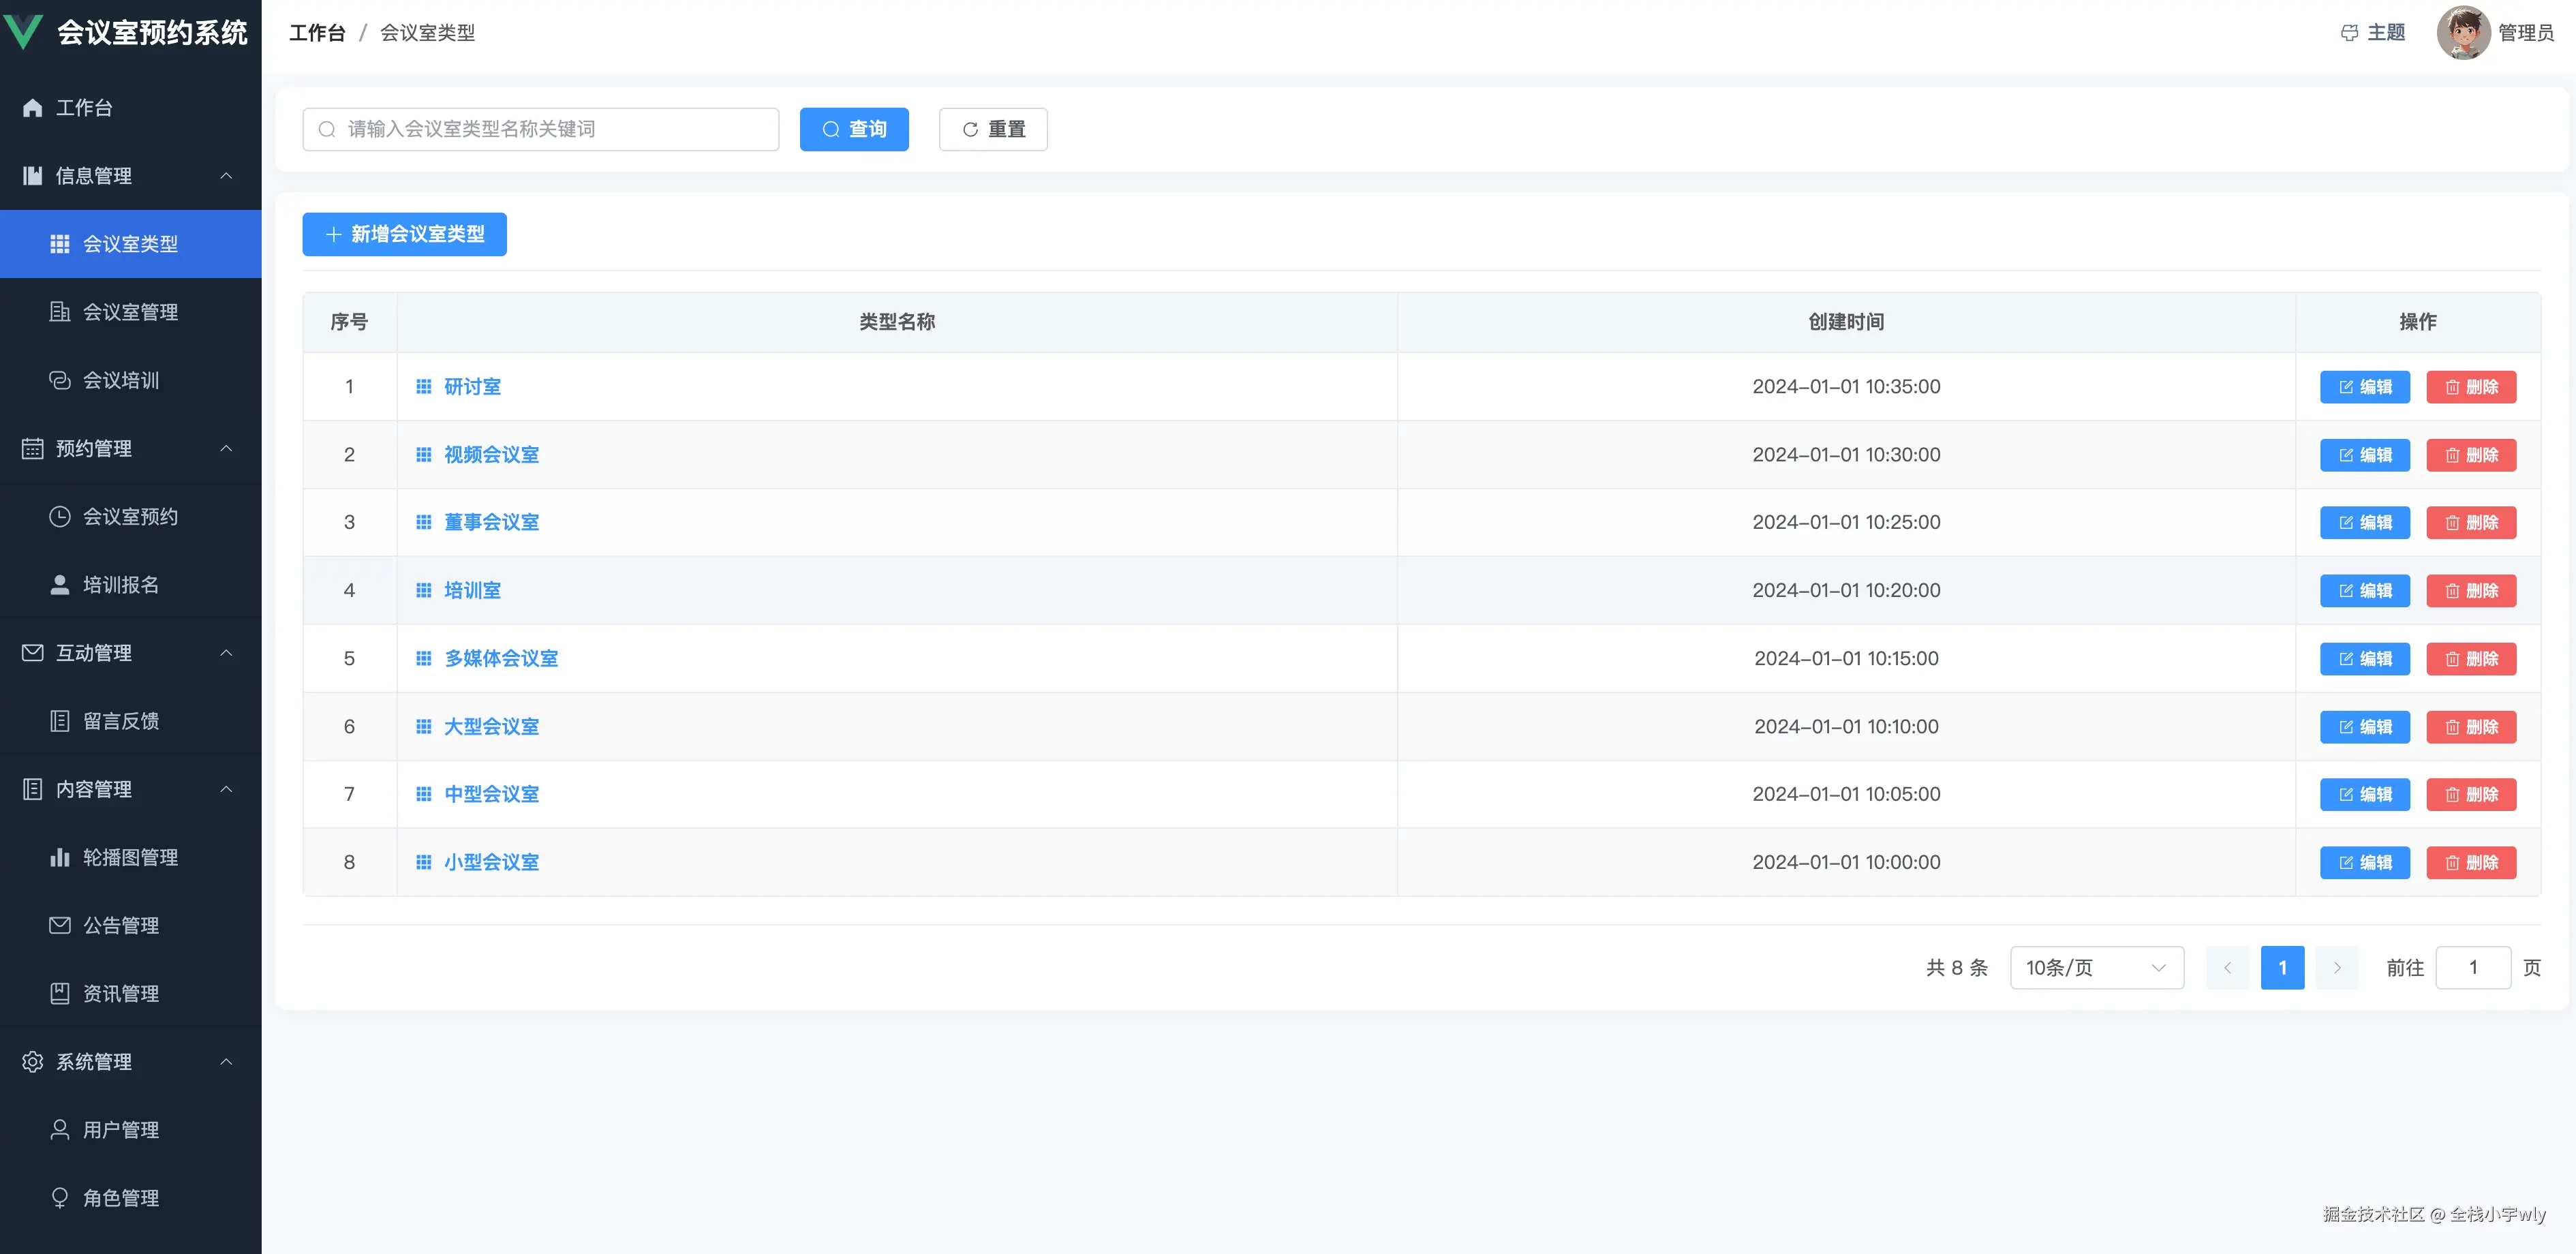Go to 留言反馈 menu item
The width and height of the screenshot is (2576, 1254).
pyautogui.click(x=120, y=721)
